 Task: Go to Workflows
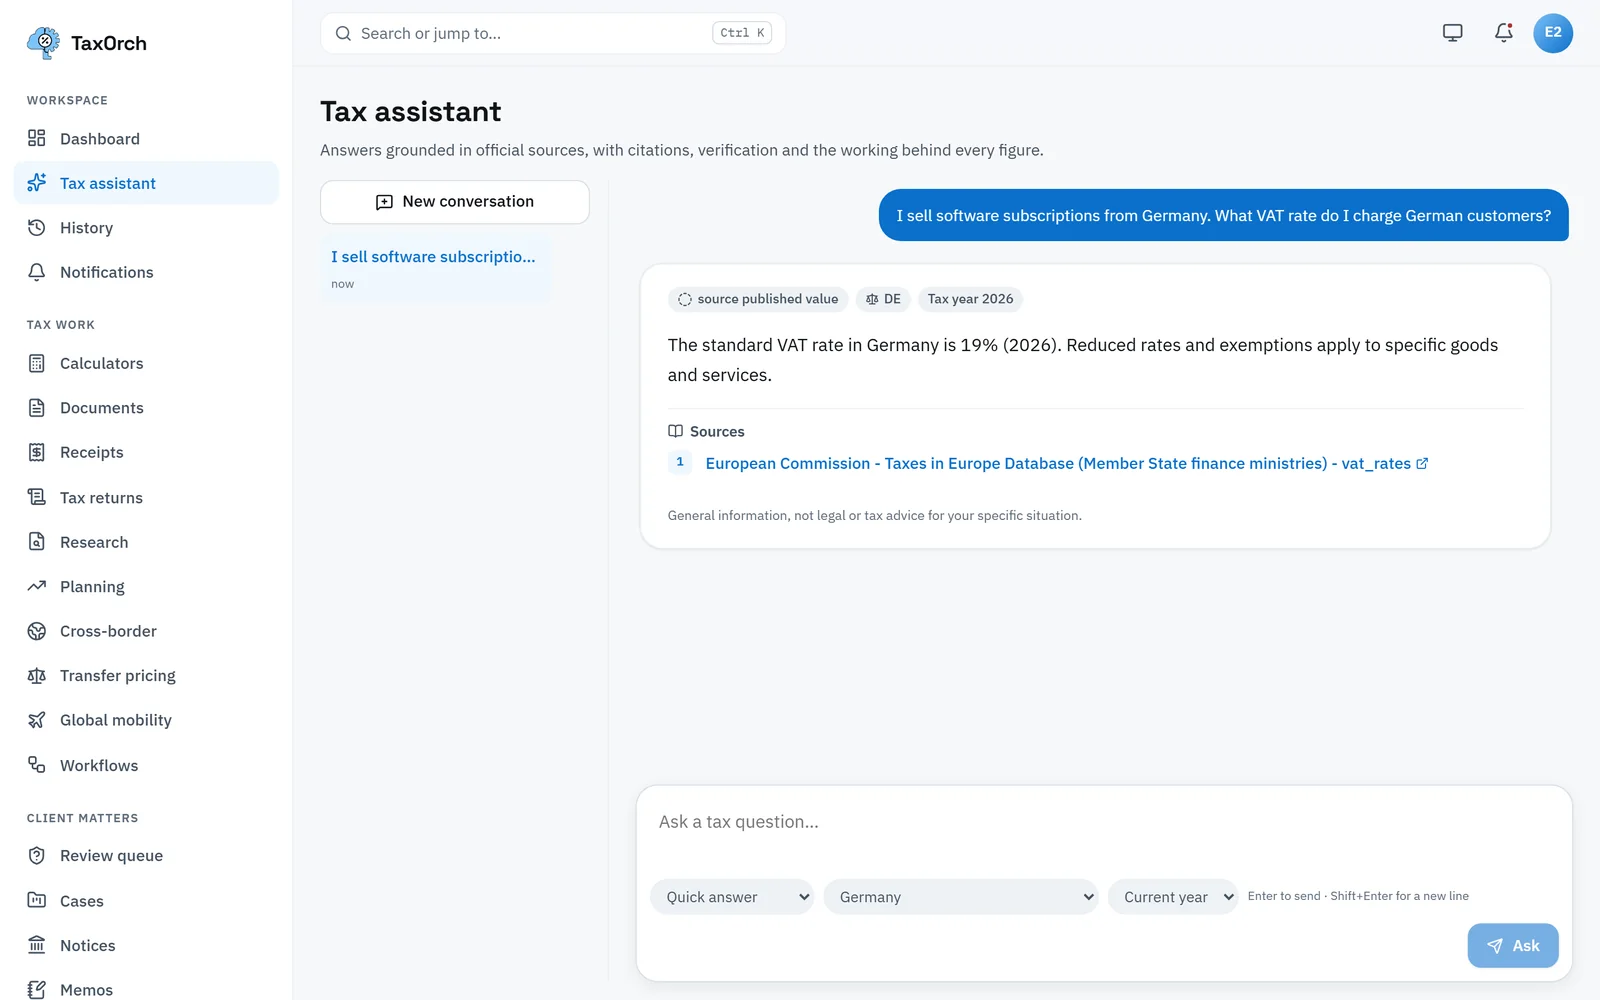pyautogui.click(x=146, y=765)
